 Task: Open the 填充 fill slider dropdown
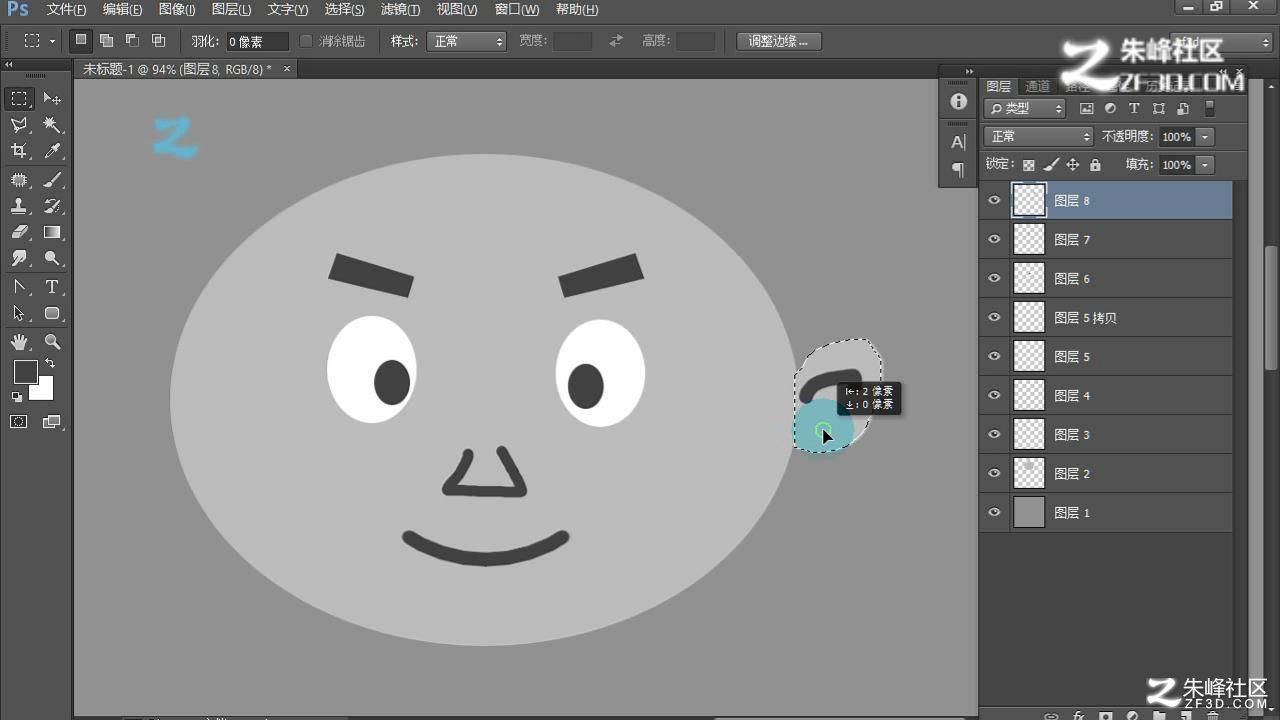coord(1205,165)
